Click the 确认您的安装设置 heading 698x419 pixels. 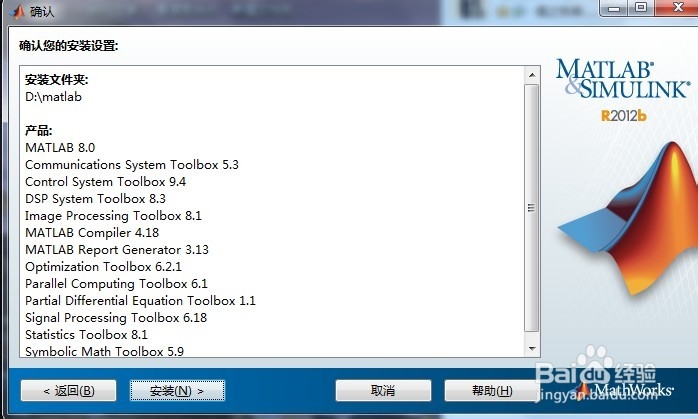[69, 45]
